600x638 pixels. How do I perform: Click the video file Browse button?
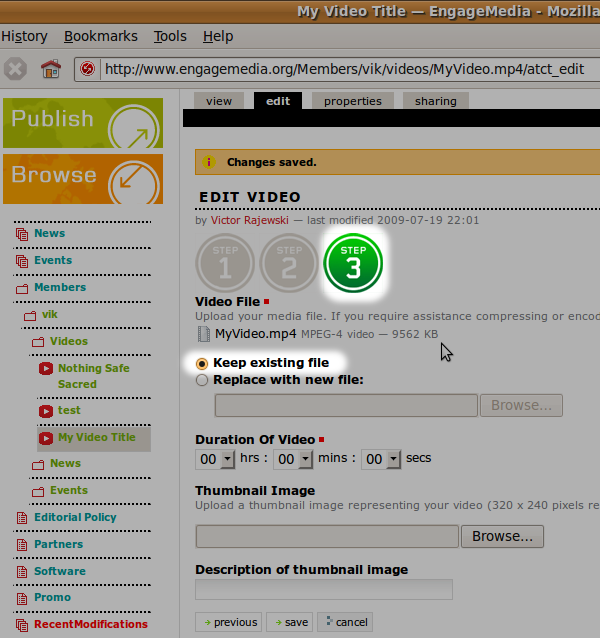[x=521, y=405]
